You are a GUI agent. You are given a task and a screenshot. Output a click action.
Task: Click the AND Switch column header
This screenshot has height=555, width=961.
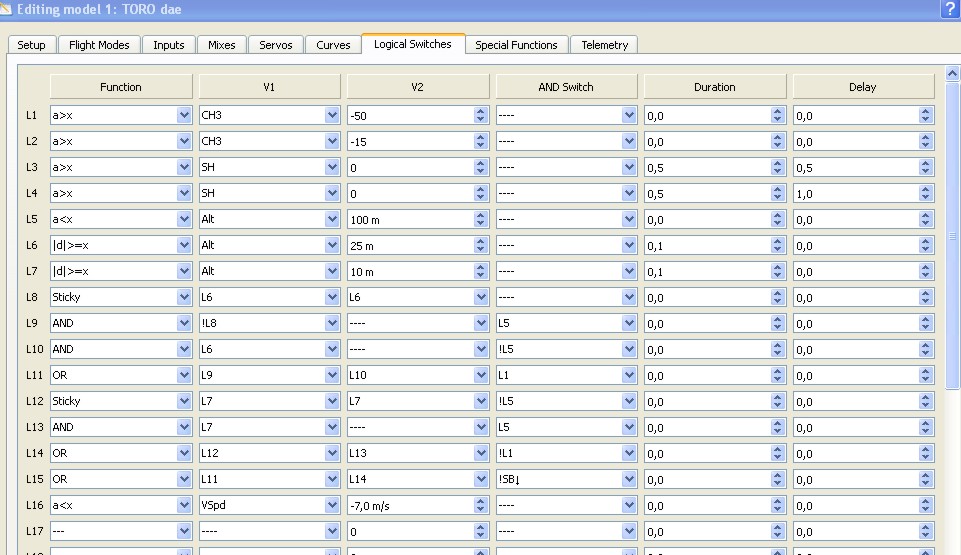pyautogui.click(x=566, y=87)
